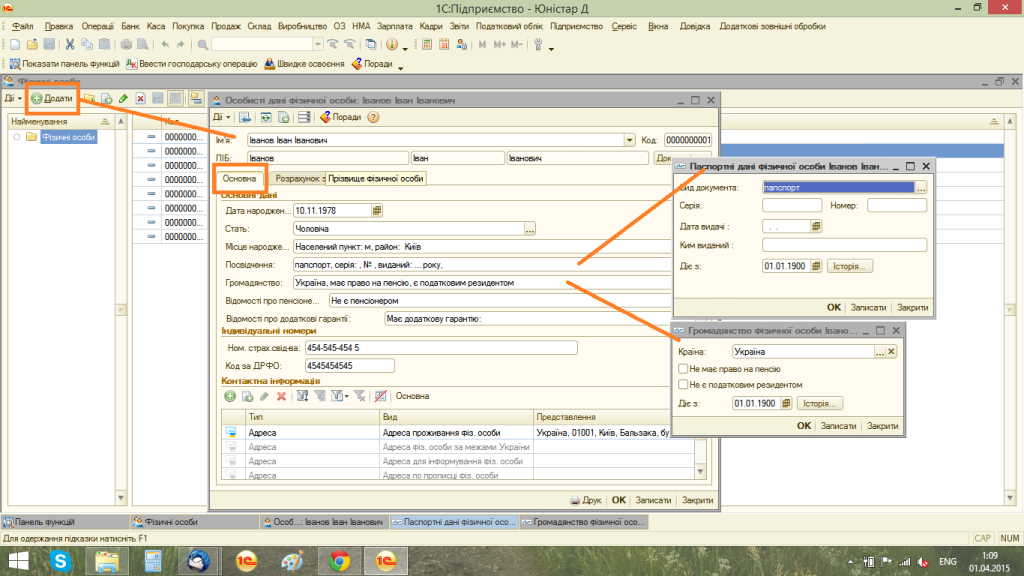Open contact info filter dropdown arrow
The height and width of the screenshot is (576, 1024).
pos(346,396)
